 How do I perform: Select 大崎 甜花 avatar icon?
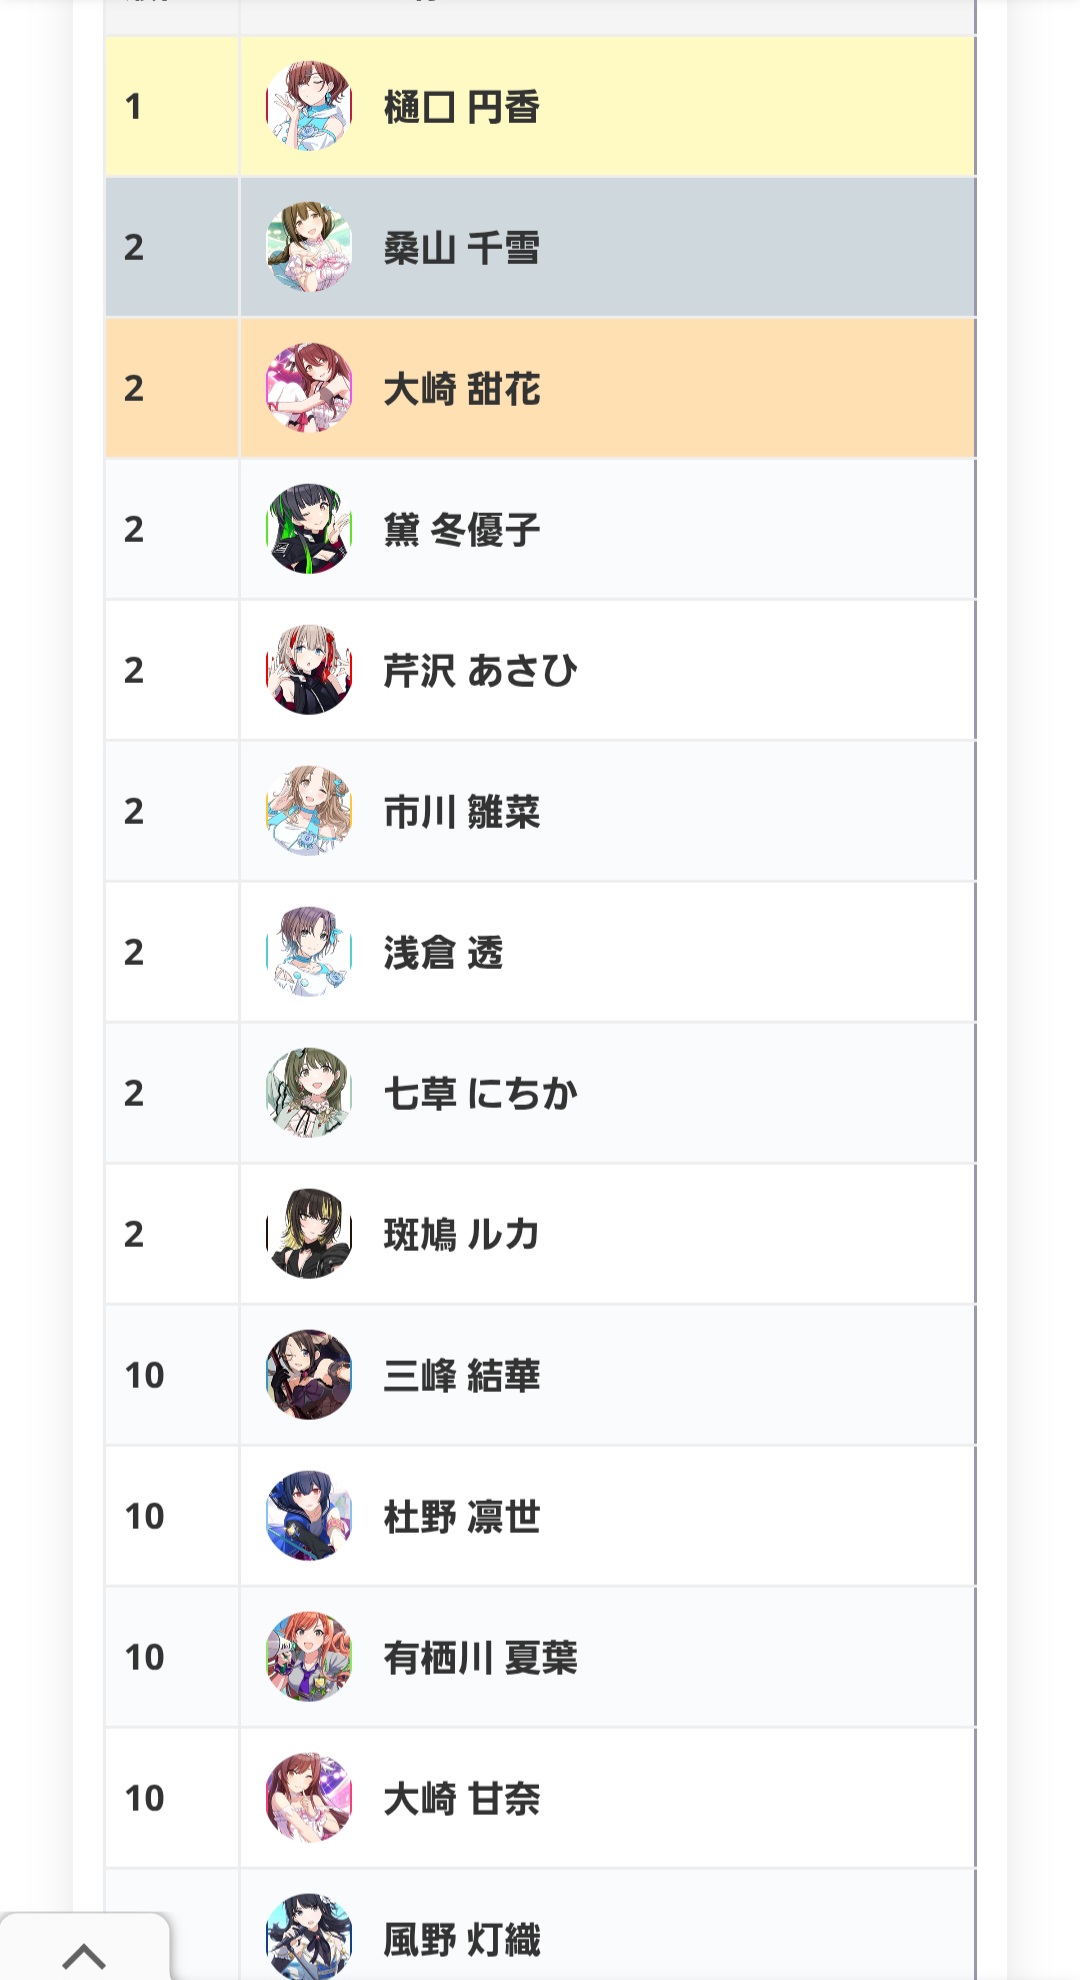tap(309, 388)
